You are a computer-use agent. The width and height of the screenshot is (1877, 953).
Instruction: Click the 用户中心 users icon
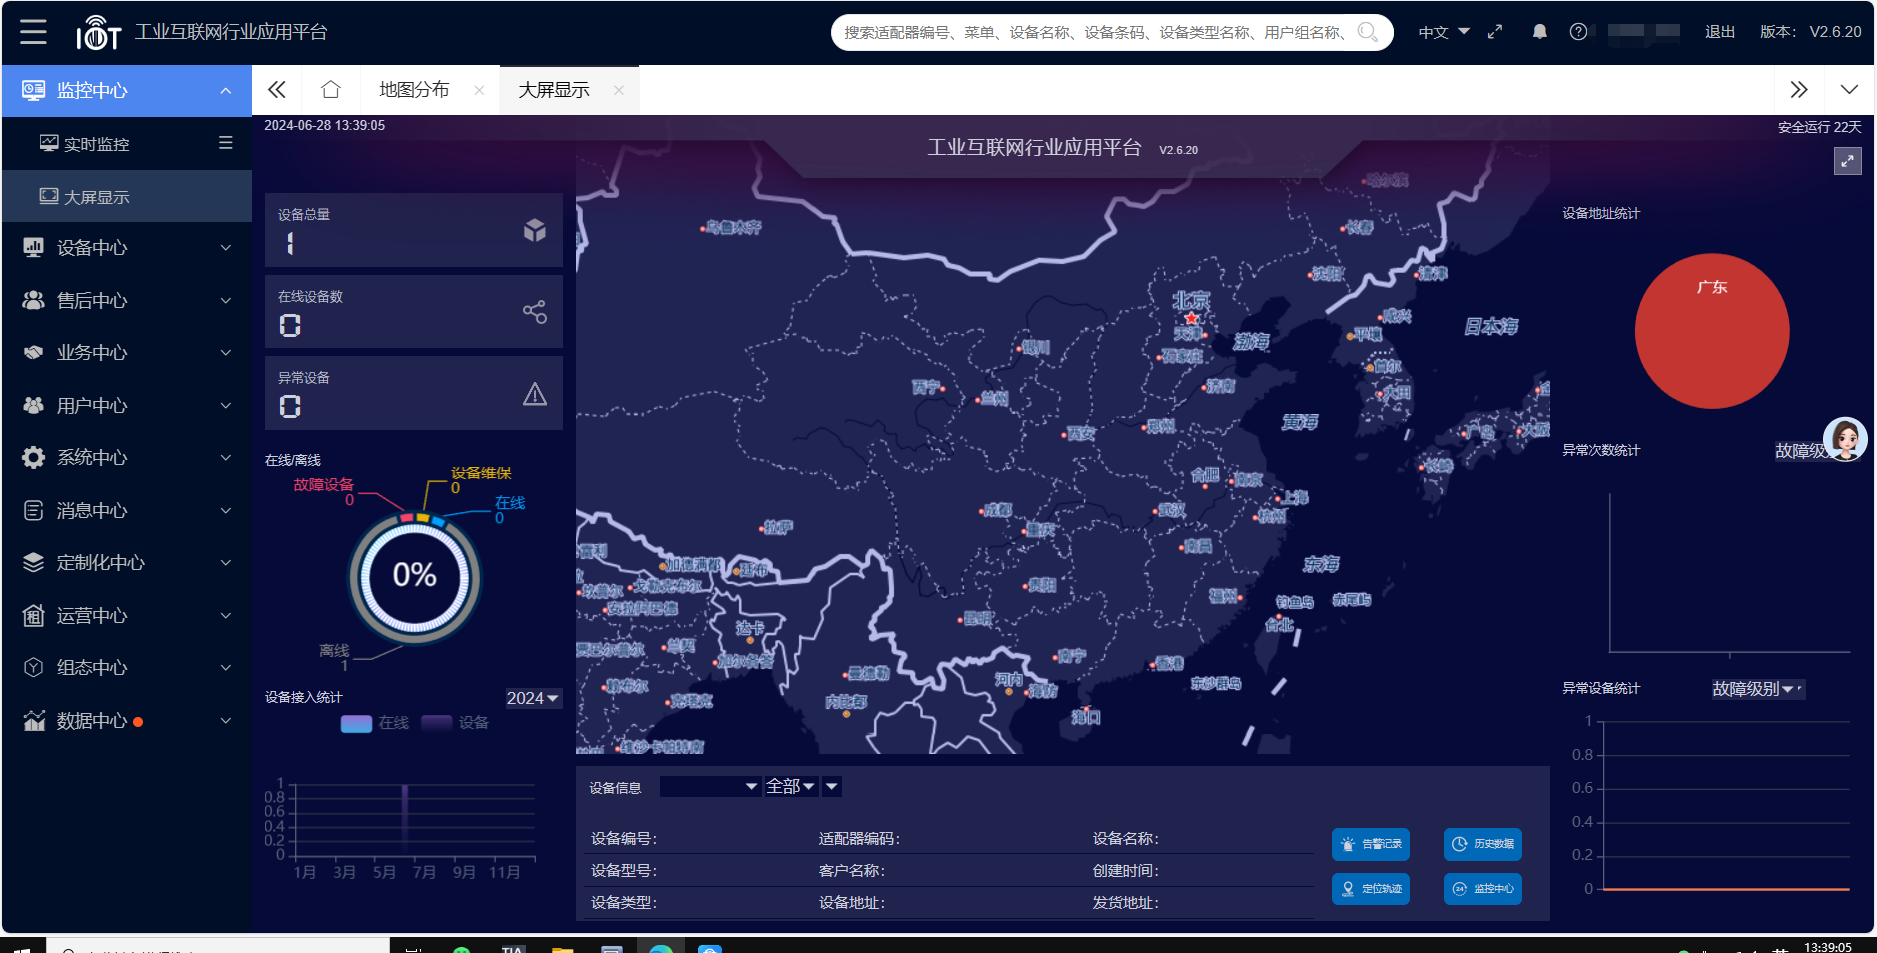coord(33,405)
